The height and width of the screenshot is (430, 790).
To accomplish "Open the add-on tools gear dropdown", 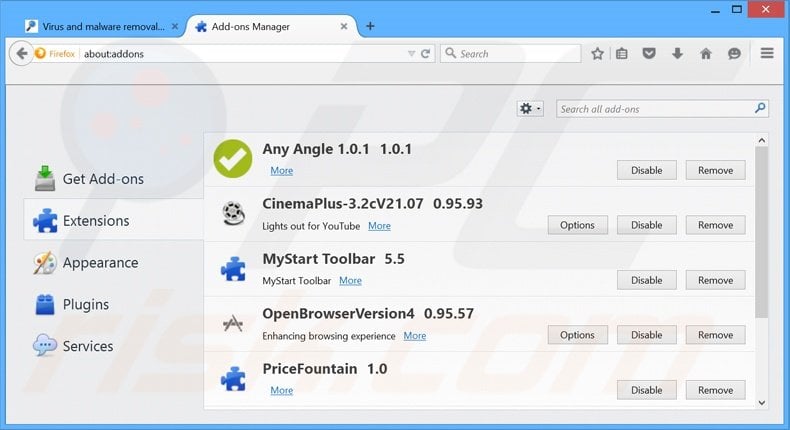I will point(530,108).
